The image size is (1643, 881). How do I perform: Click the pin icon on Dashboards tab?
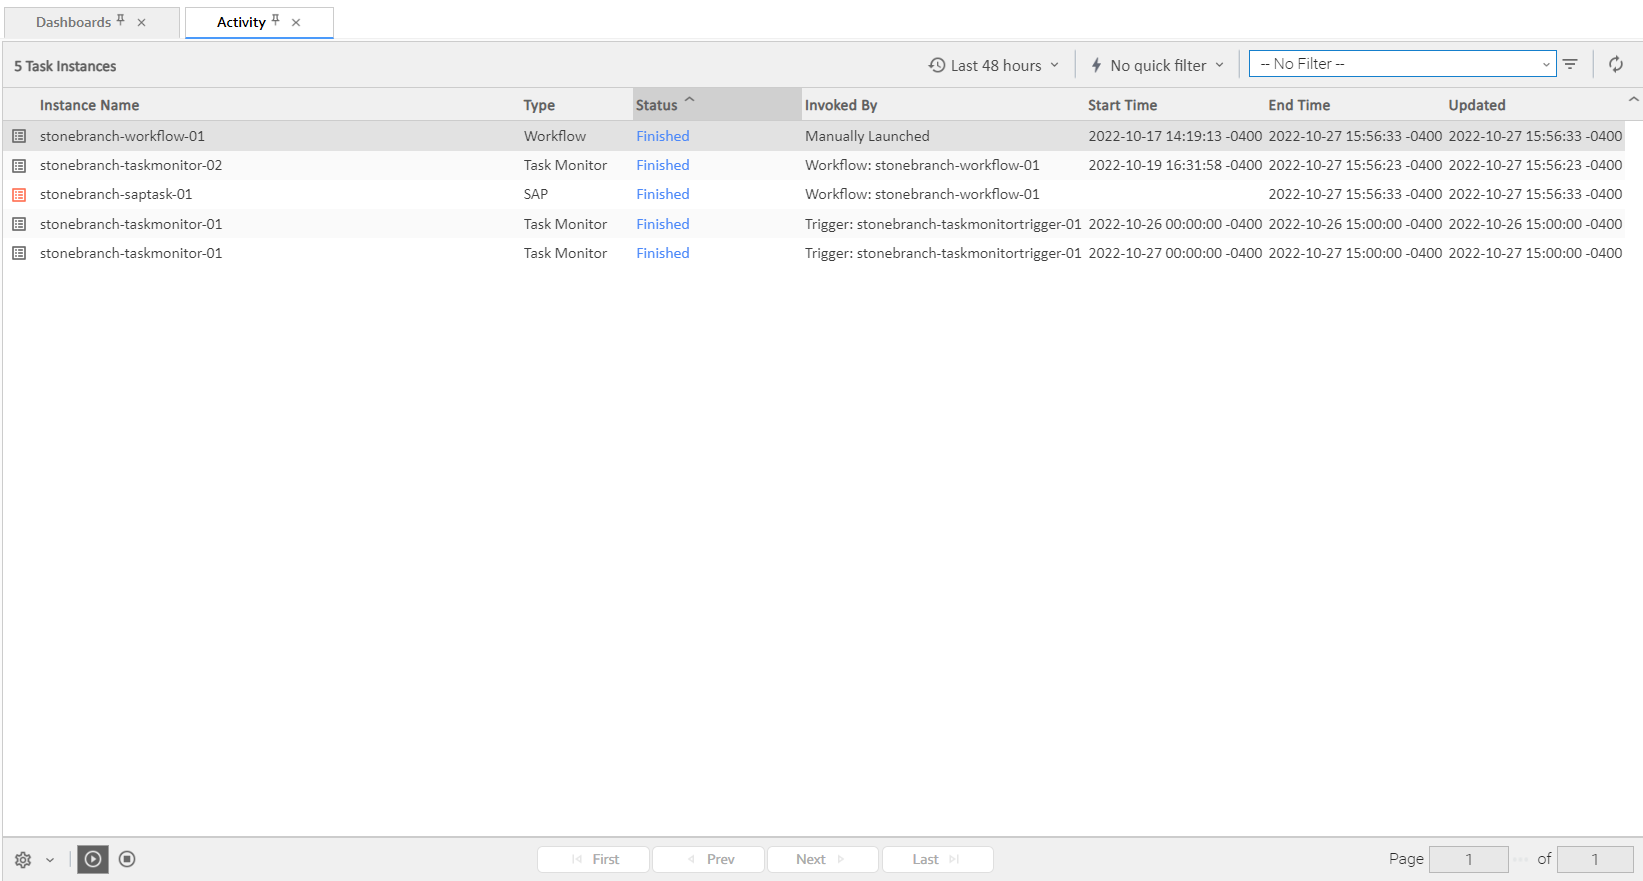pyautogui.click(x=121, y=20)
